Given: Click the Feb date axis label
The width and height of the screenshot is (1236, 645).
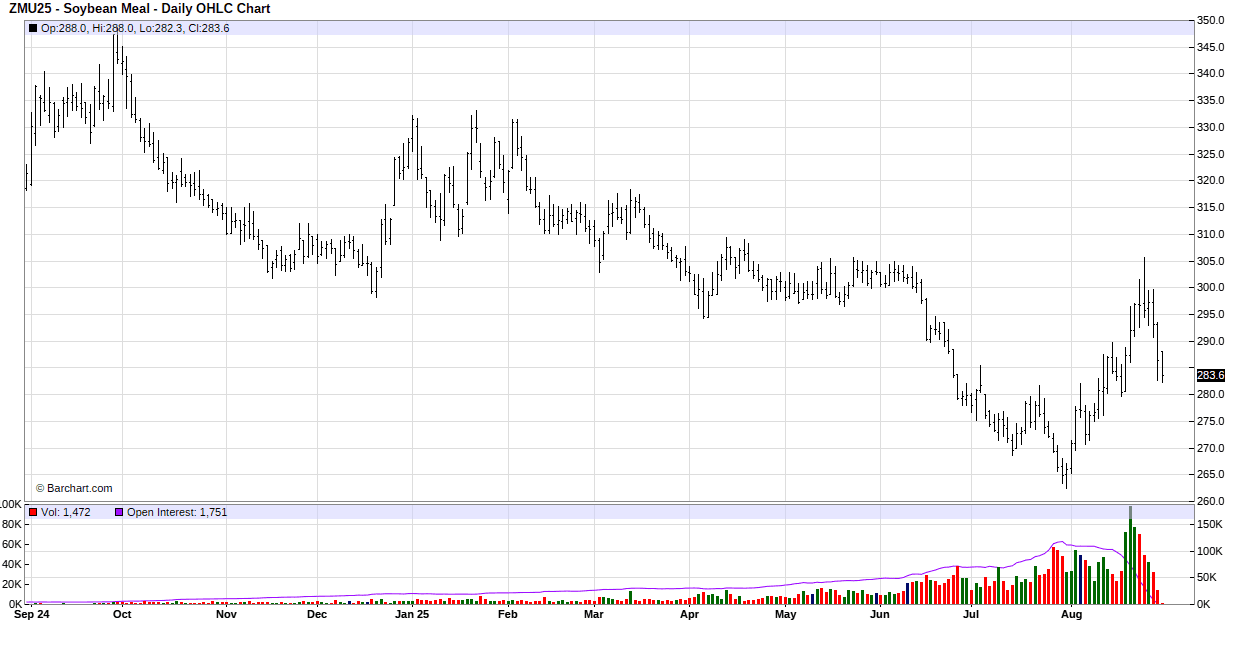Looking at the screenshot, I should (507, 615).
